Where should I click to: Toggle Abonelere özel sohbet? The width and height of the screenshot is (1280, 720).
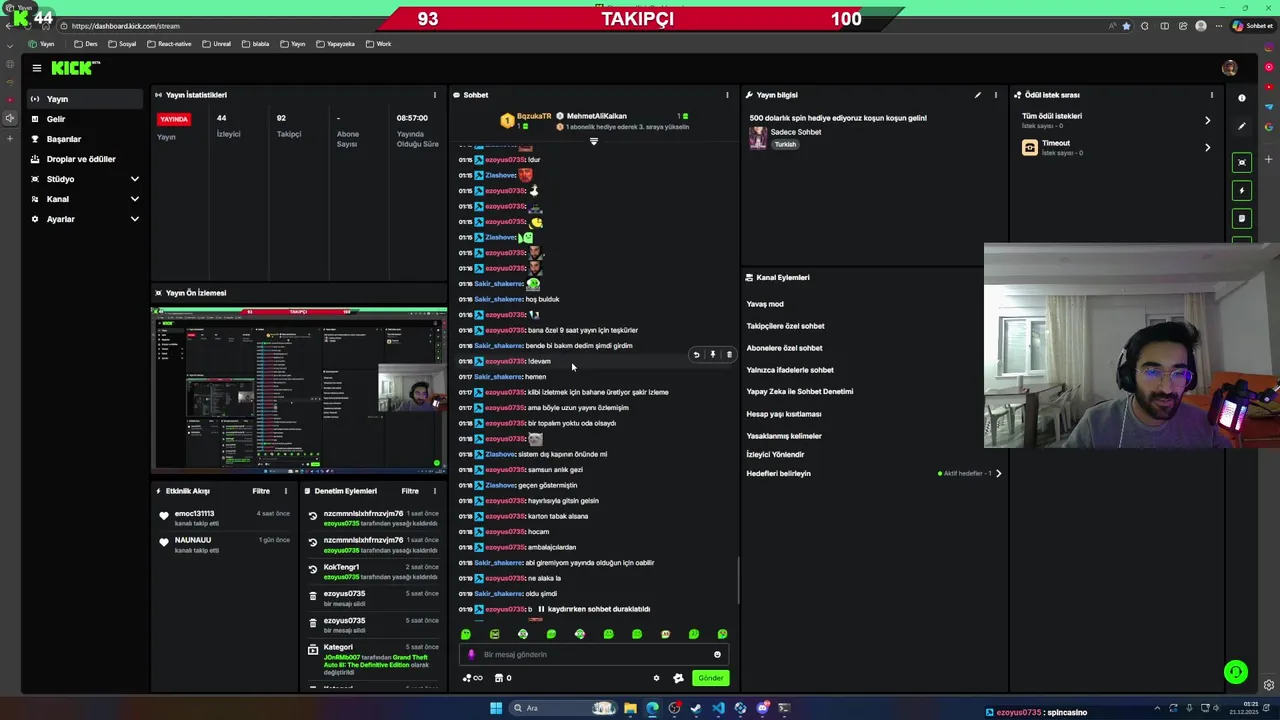point(784,348)
